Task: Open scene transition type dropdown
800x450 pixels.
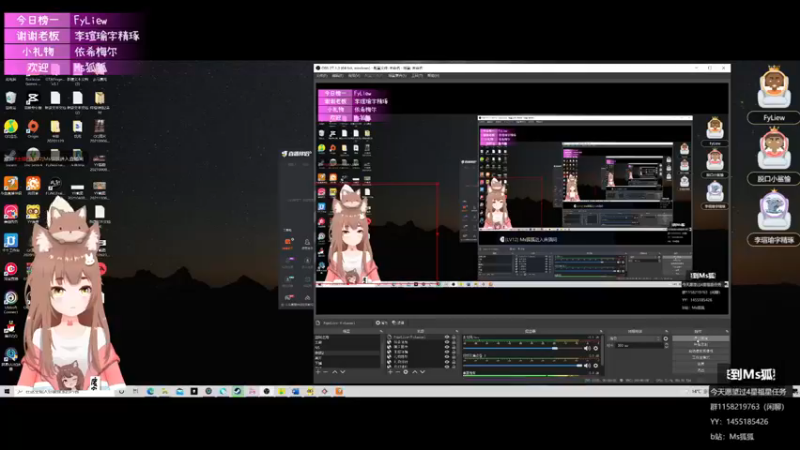Action: coord(635,339)
